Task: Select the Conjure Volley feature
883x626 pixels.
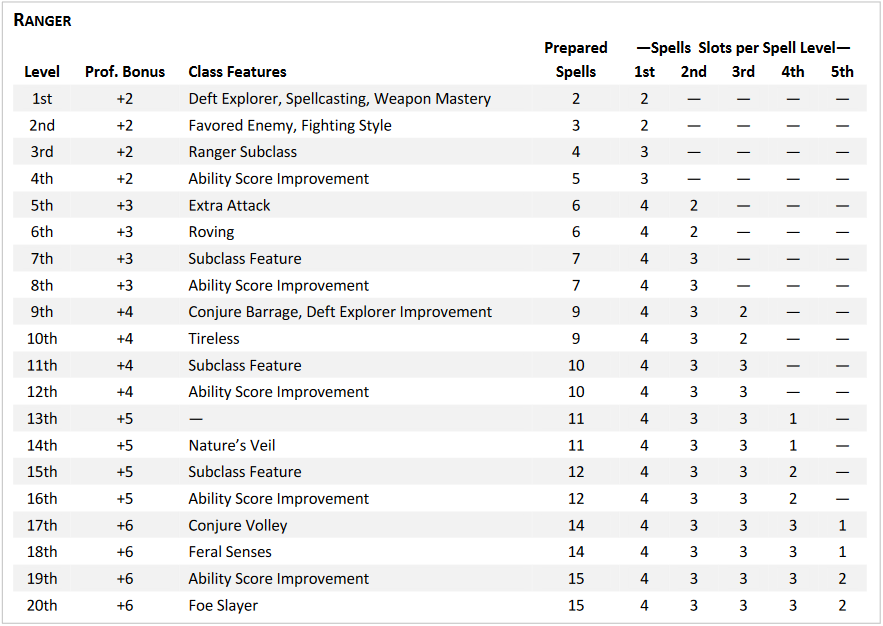Action: point(238,526)
